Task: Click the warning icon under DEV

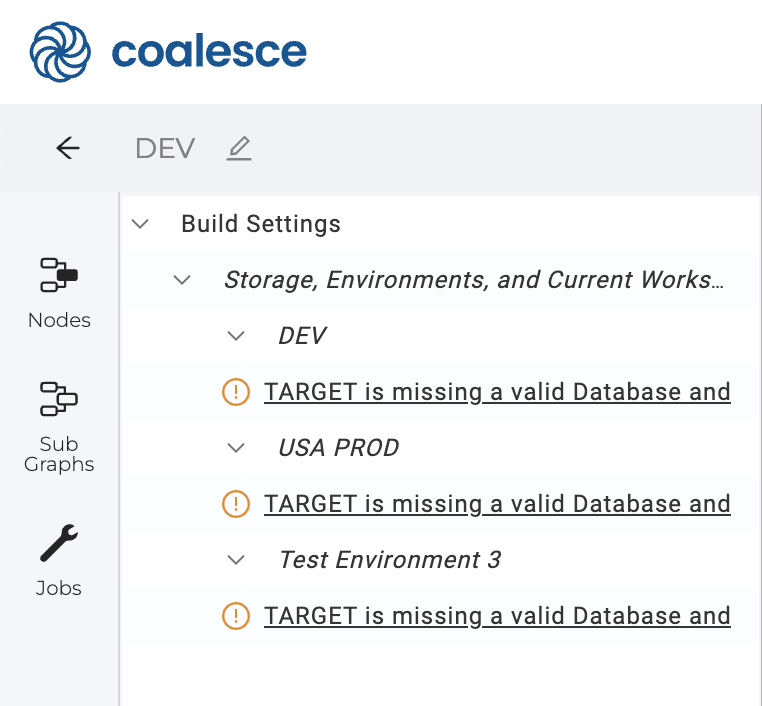Action: coord(235,392)
